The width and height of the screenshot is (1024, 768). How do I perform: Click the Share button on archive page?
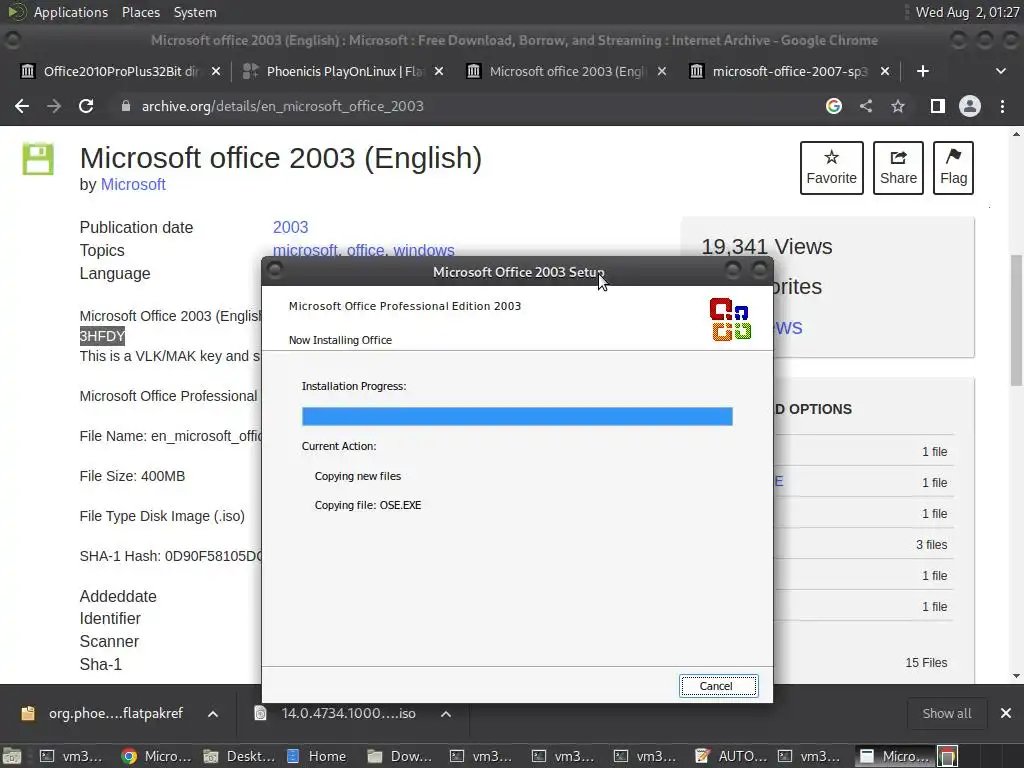tap(898, 168)
